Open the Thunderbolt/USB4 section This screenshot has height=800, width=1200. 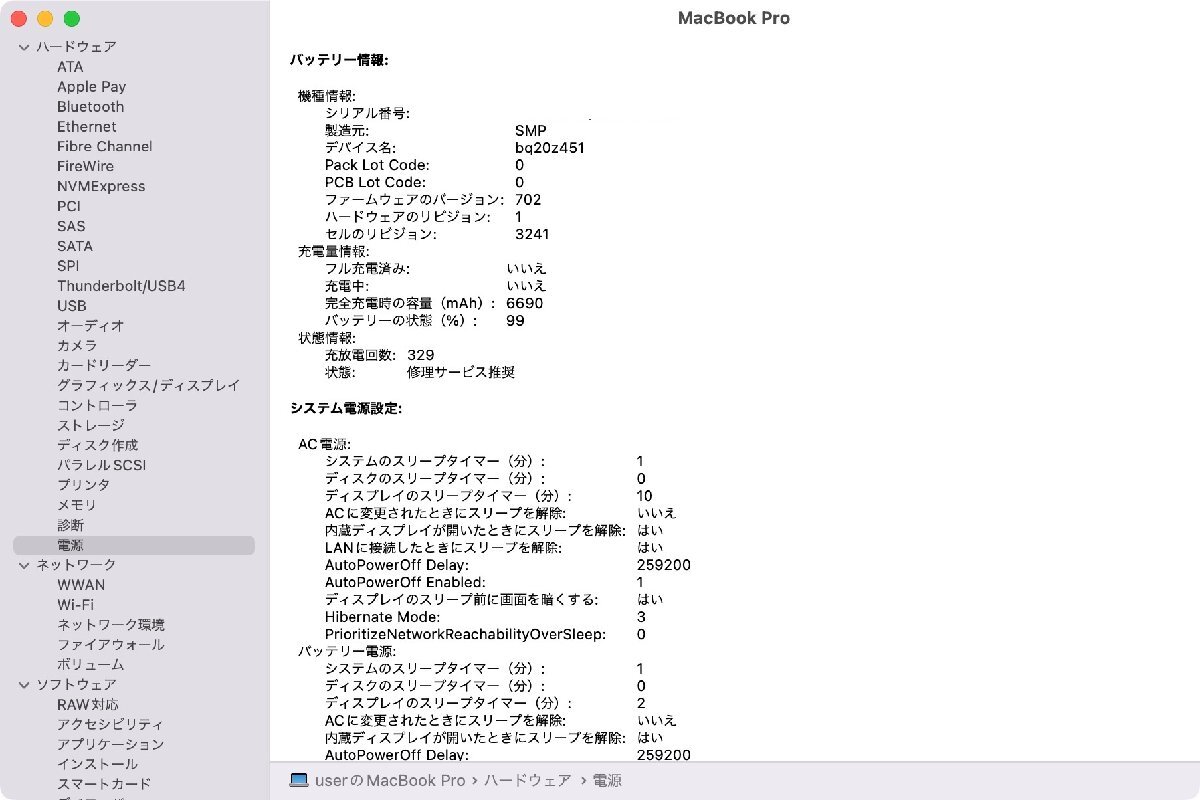[x=121, y=286]
